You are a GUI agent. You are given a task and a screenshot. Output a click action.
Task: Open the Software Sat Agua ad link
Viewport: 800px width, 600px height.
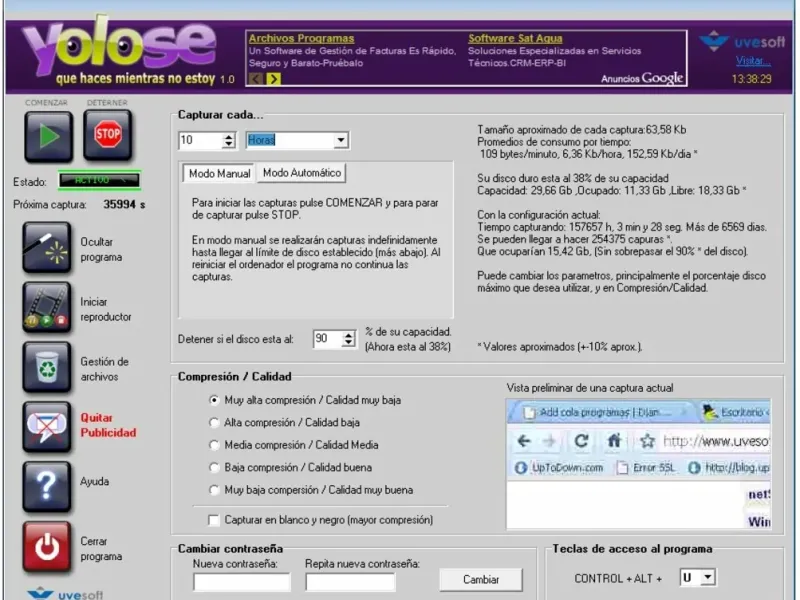point(515,38)
